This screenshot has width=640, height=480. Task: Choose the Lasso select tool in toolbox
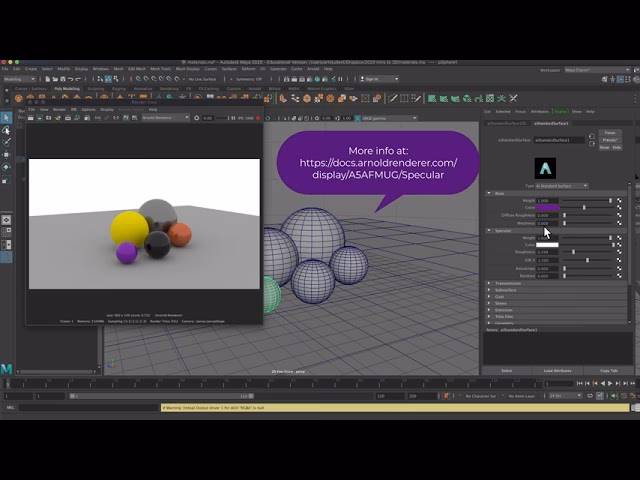pyautogui.click(x=6, y=130)
